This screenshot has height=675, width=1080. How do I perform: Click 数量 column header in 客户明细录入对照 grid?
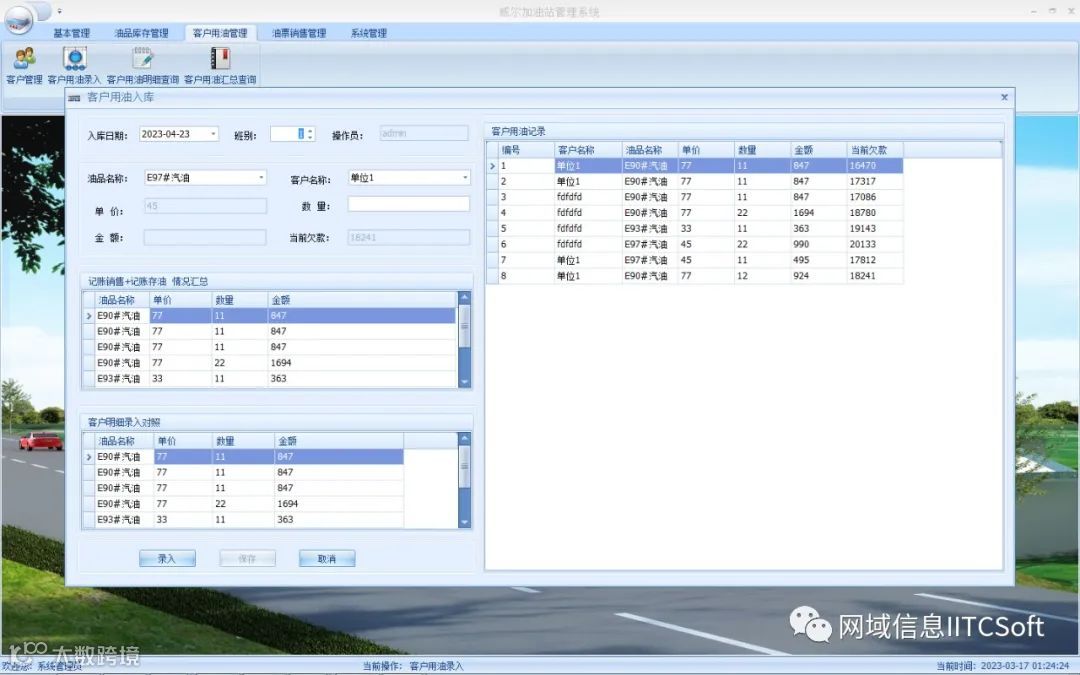pyautogui.click(x=243, y=441)
